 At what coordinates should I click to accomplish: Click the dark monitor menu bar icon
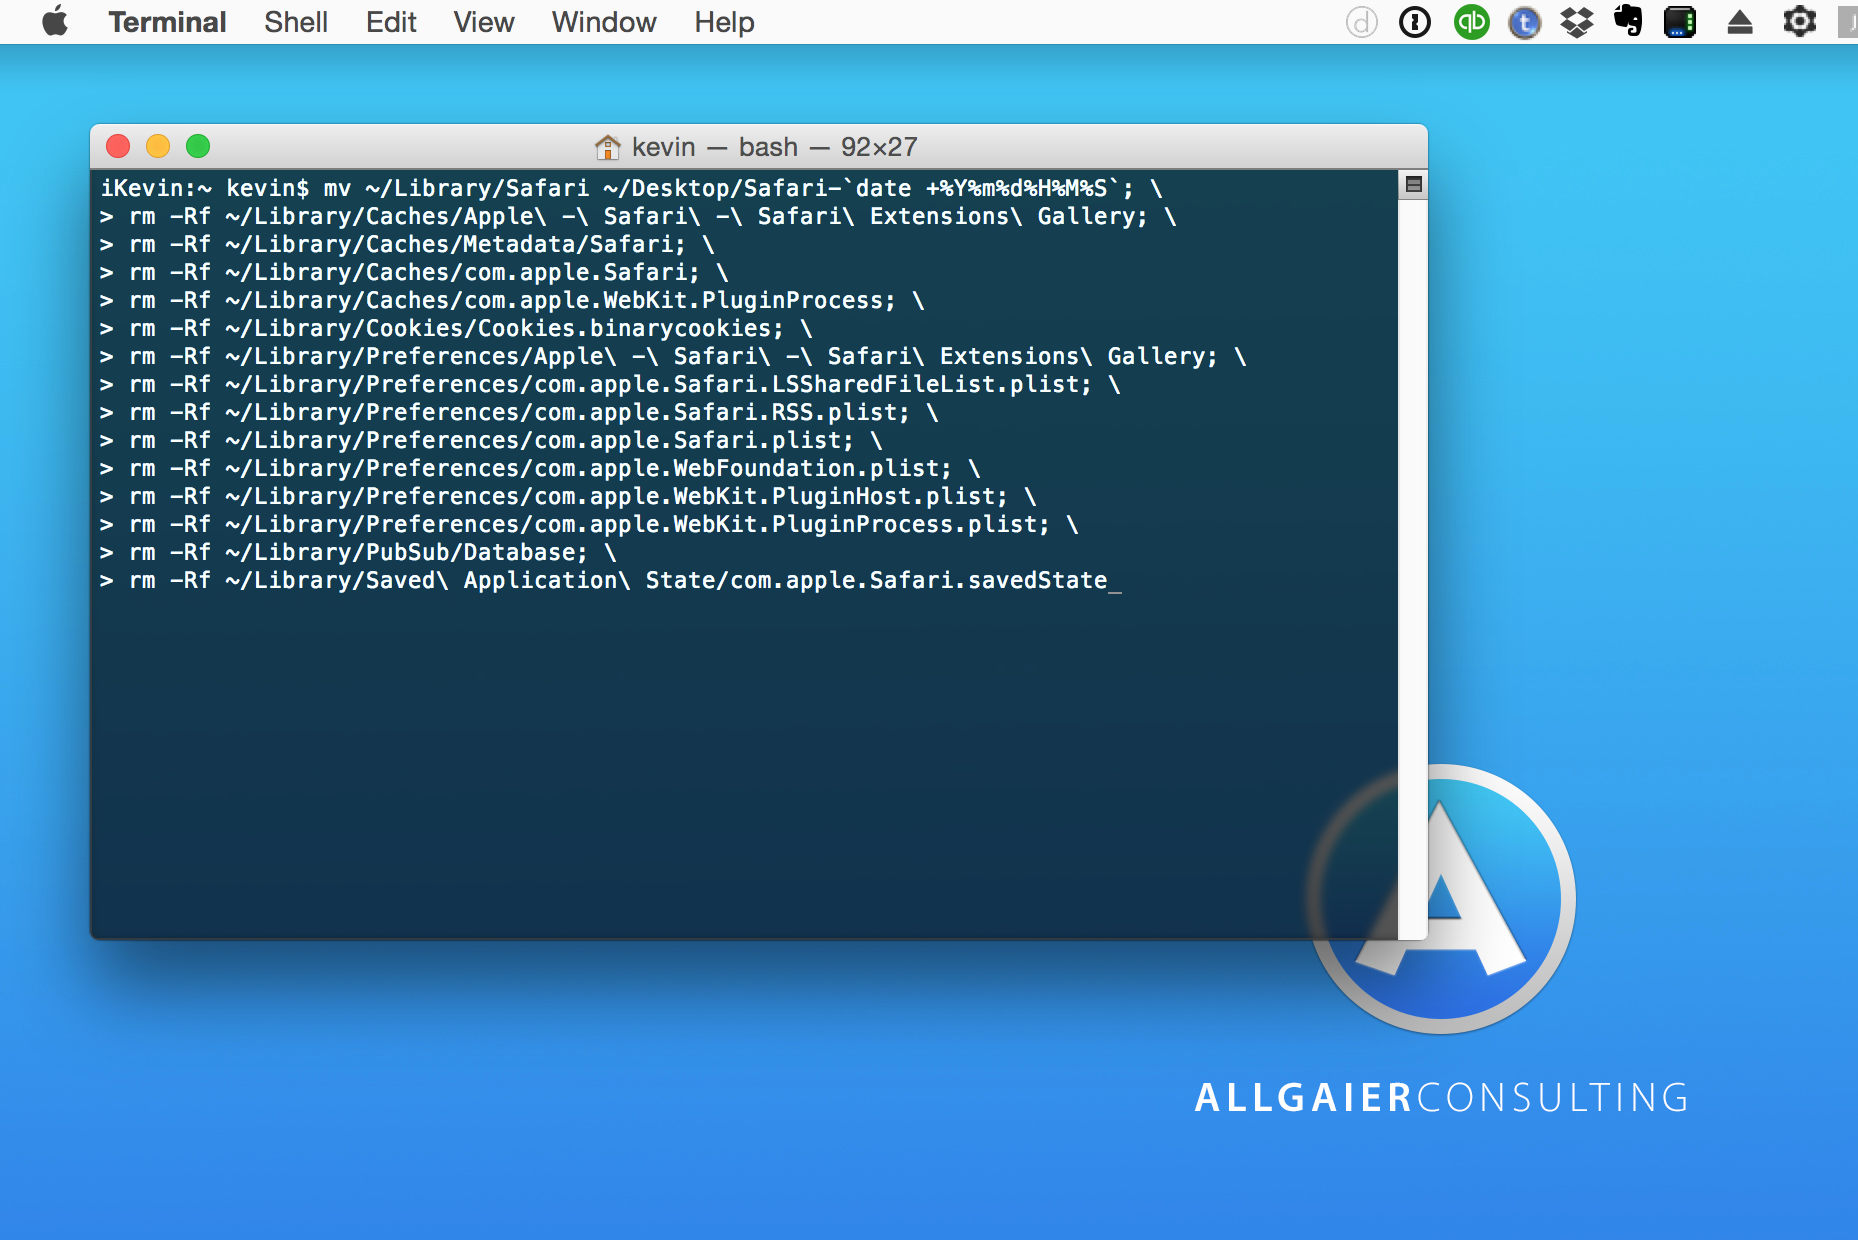1680,22
